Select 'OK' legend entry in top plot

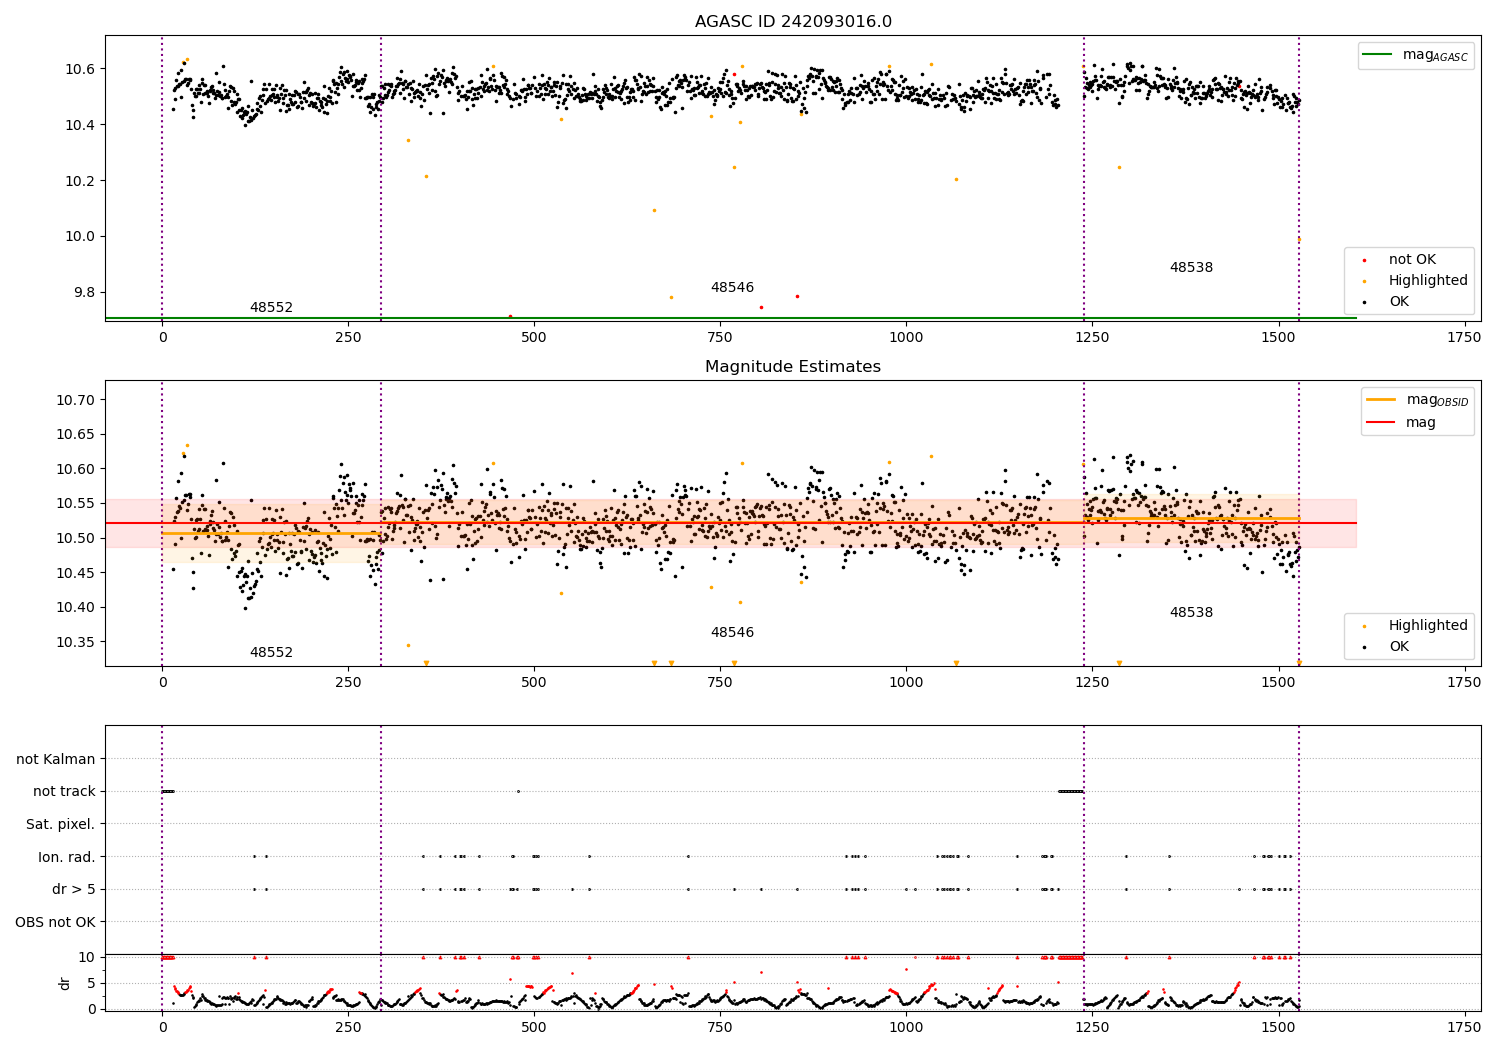1399,302
